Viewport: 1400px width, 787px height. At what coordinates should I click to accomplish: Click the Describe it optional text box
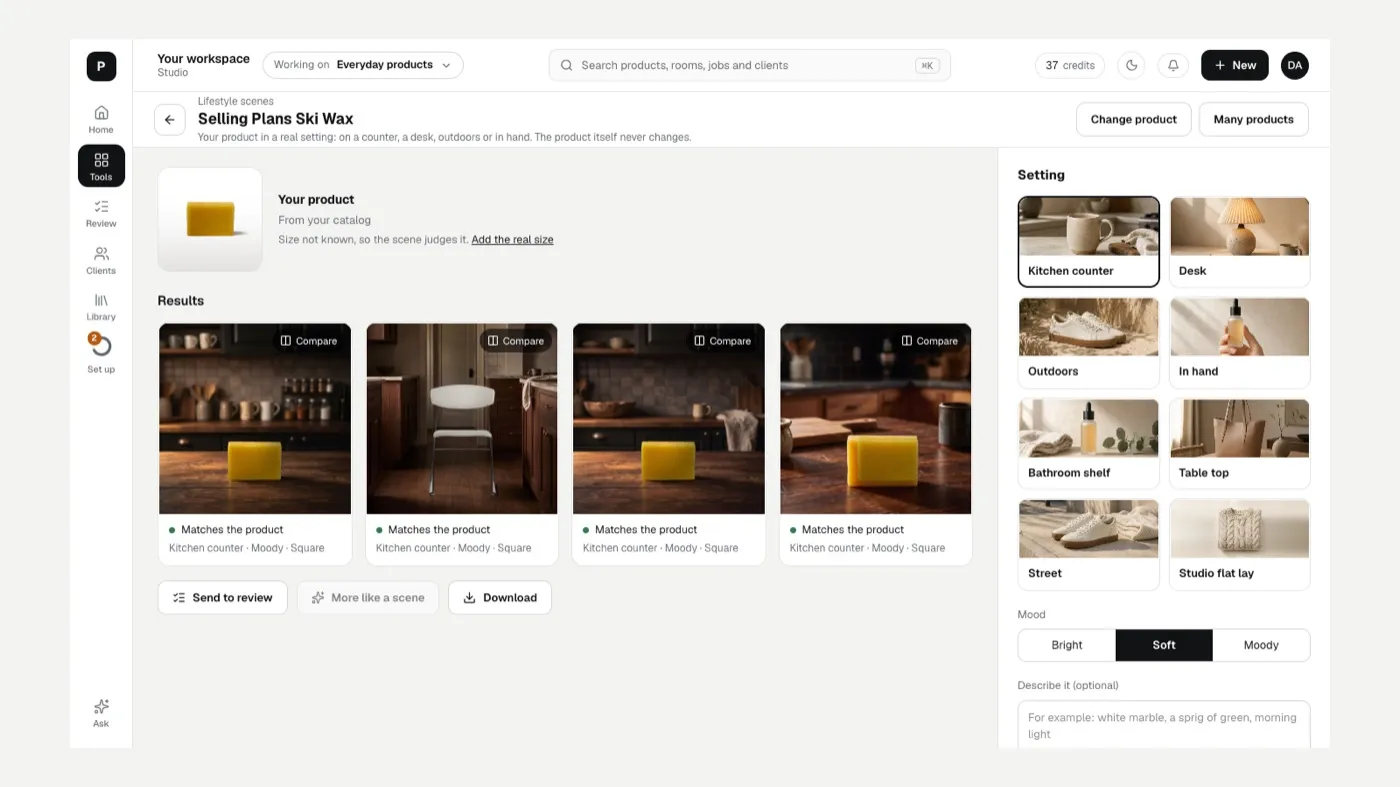point(1164,724)
